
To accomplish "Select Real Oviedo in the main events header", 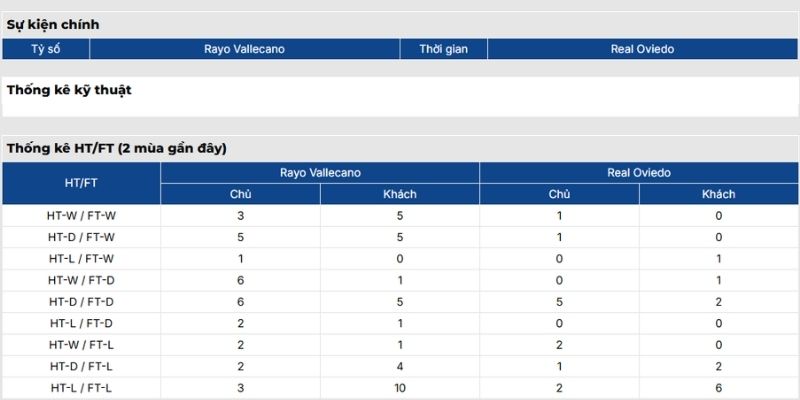I will coord(642,49).
